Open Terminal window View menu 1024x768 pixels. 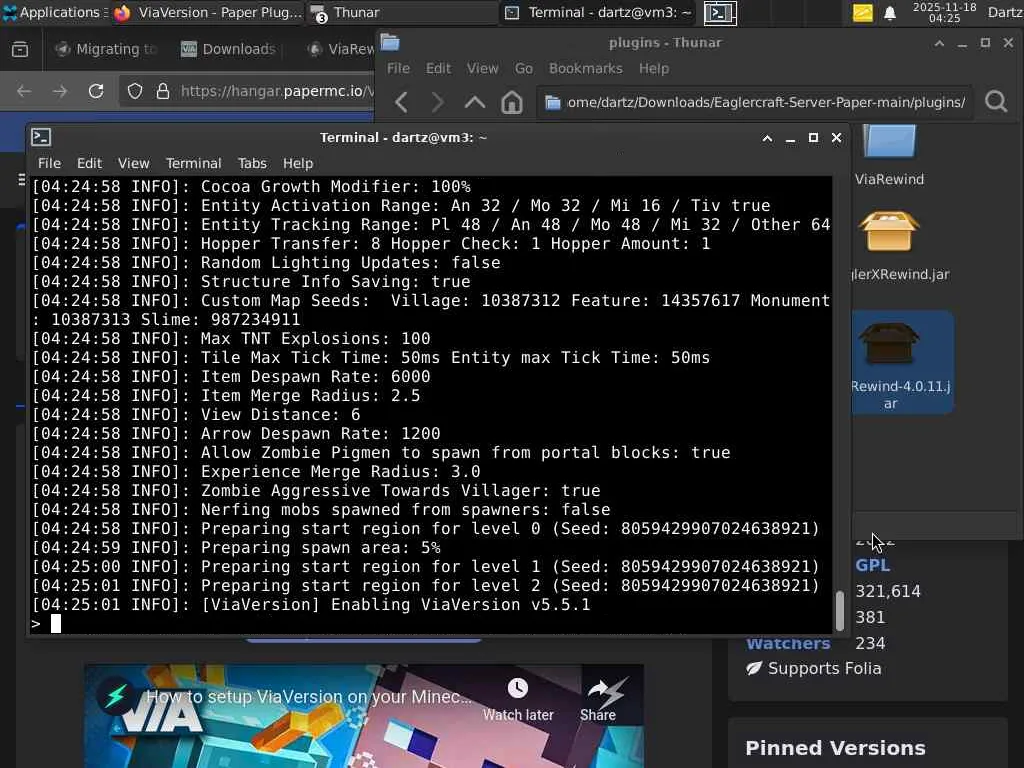click(134, 163)
